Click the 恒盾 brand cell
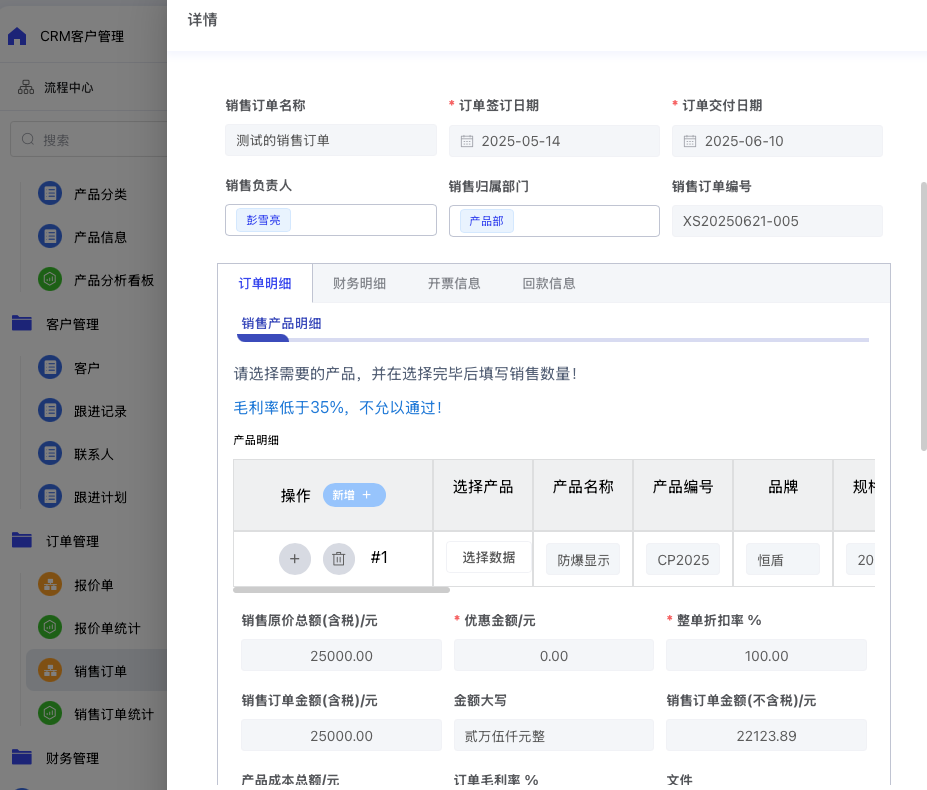 click(783, 559)
